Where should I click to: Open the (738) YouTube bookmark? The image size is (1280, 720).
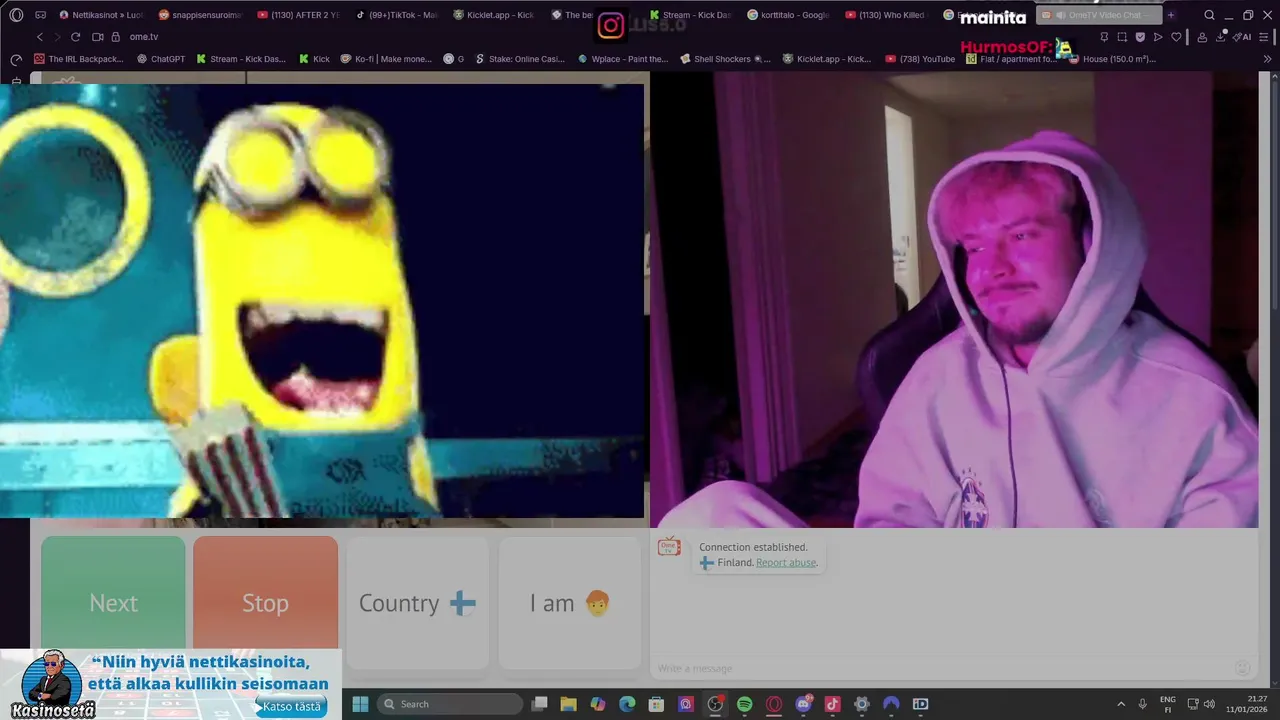920,59
